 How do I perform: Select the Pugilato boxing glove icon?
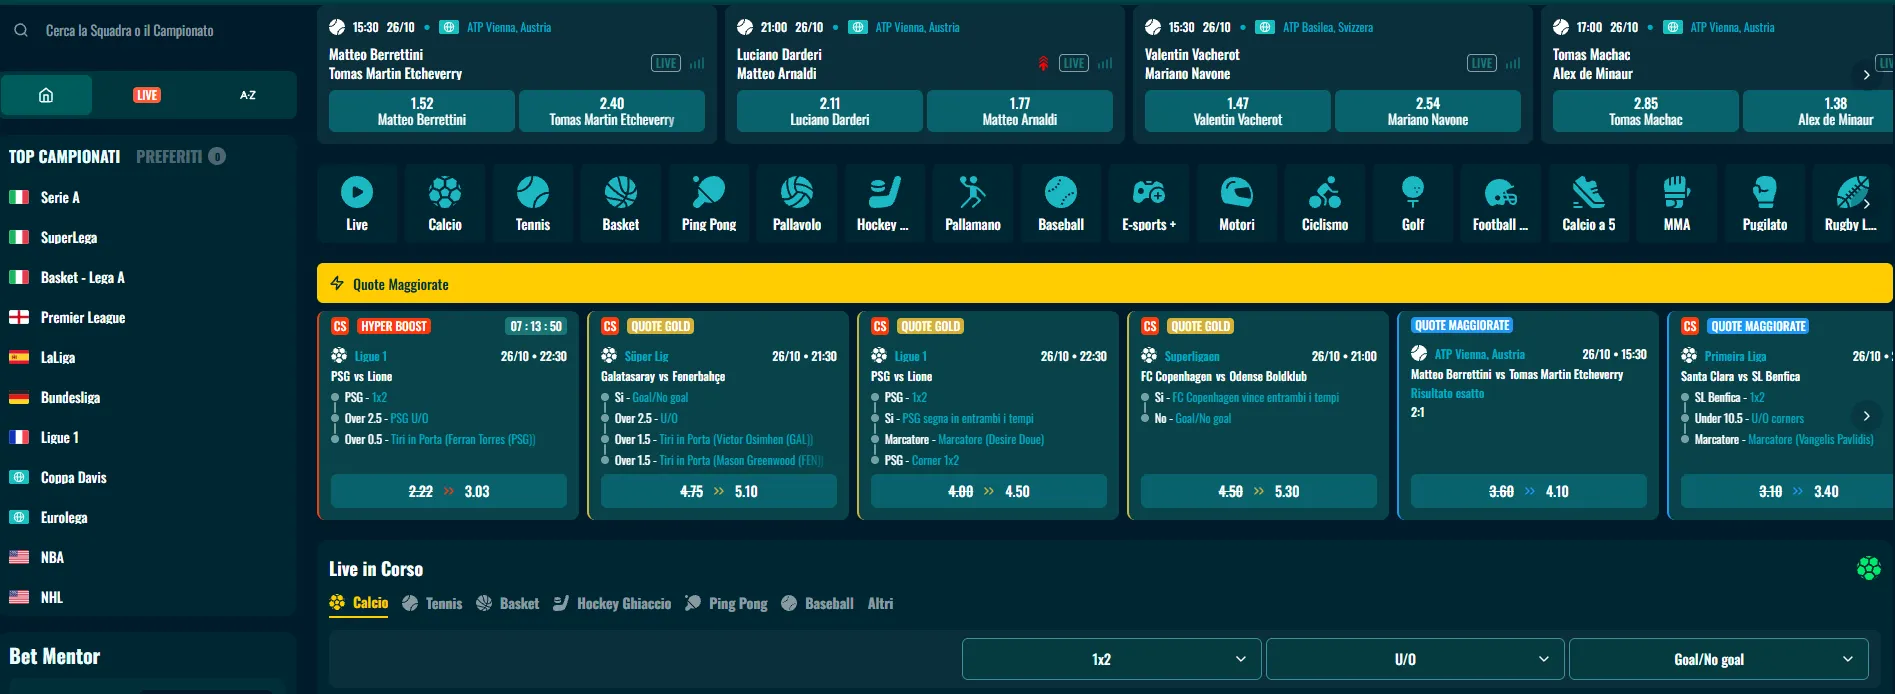(1765, 192)
